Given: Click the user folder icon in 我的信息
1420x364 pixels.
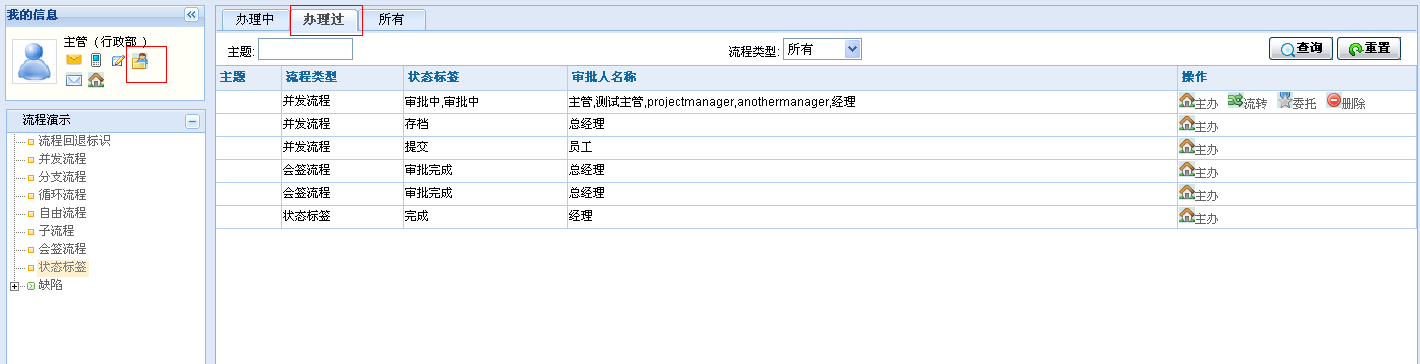Looking at the screenshot, I should click(x=140, y=60).
